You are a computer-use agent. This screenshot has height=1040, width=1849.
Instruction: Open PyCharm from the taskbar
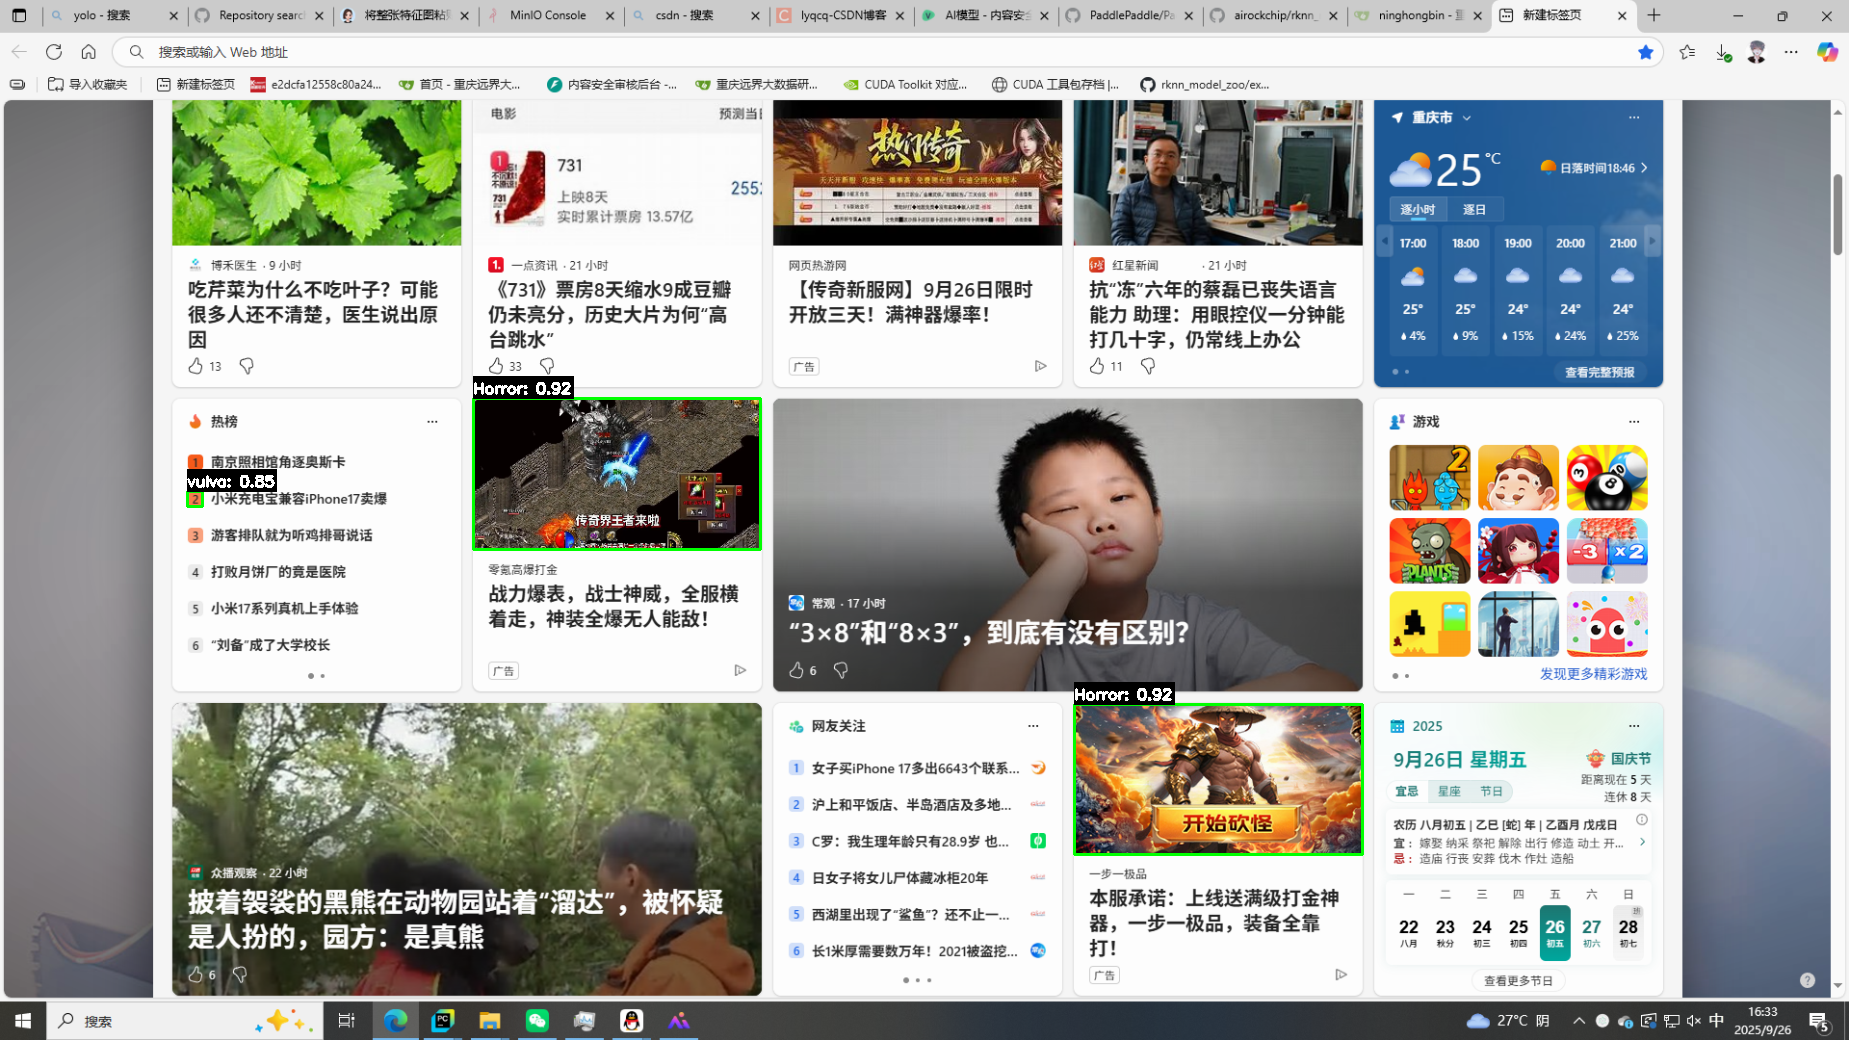[442, 1020]
